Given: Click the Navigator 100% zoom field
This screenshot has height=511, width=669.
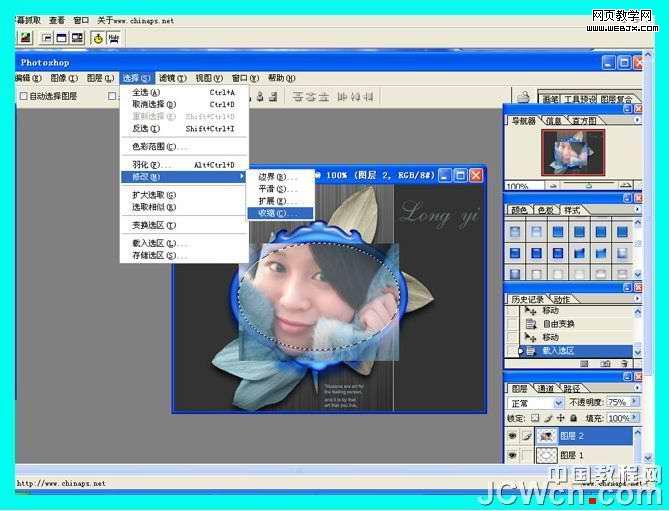Looking at the screenshot, I should [x=524, y=186].
